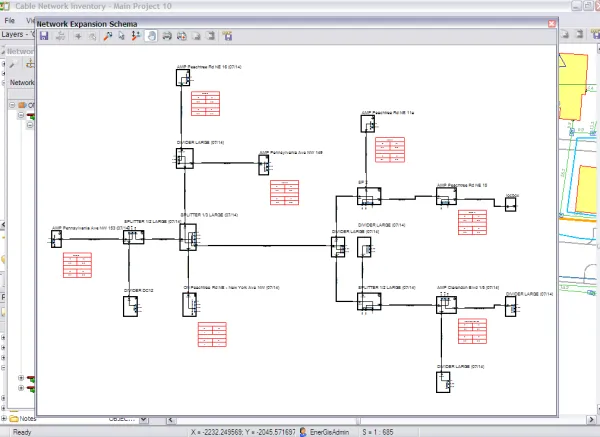This screenshot has height=437, width=600.
Task: Open the File menu
Action: click(x=10, y=19)
